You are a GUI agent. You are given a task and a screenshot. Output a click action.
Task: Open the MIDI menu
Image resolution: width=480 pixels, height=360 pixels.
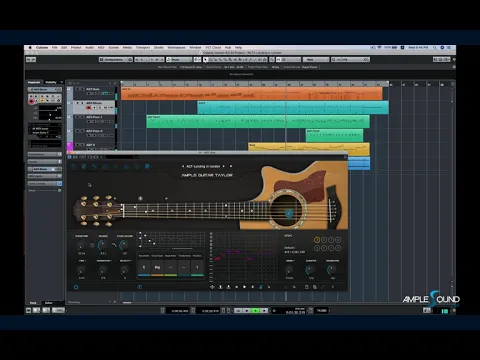(101, 48)
